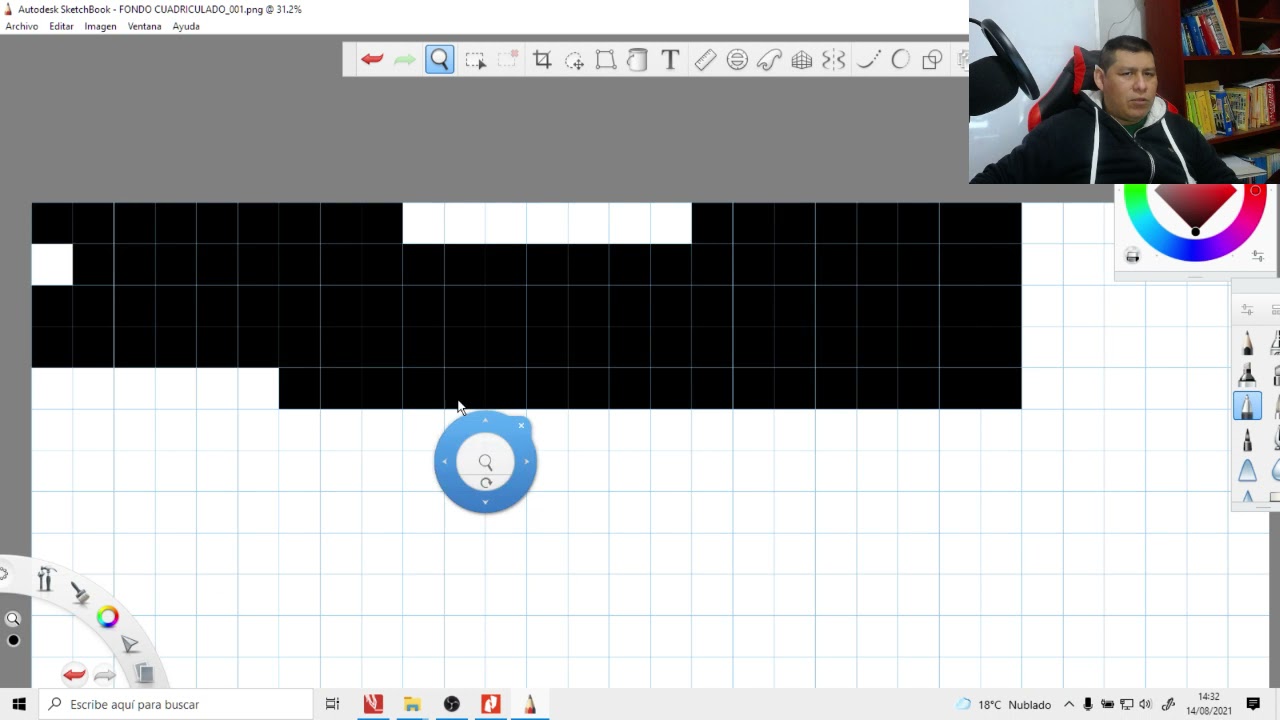The width and height of the screenshot is (1280, 720).
Task: Open the Archivo menu
Action: (22, 26)
